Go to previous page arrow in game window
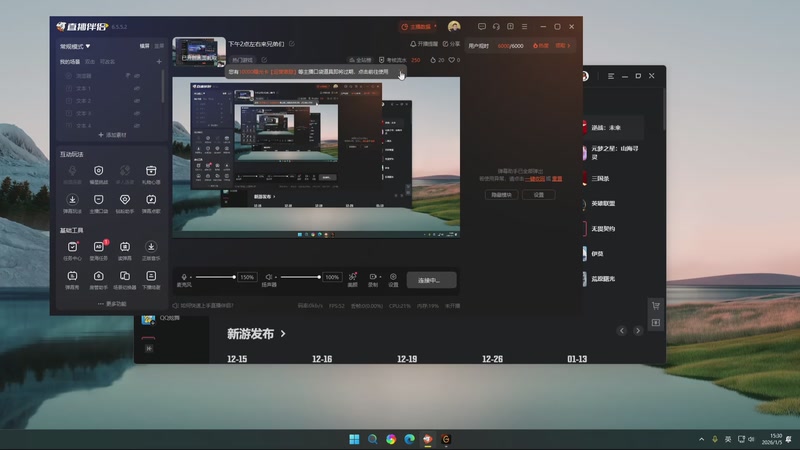 (x=621, y=331)
